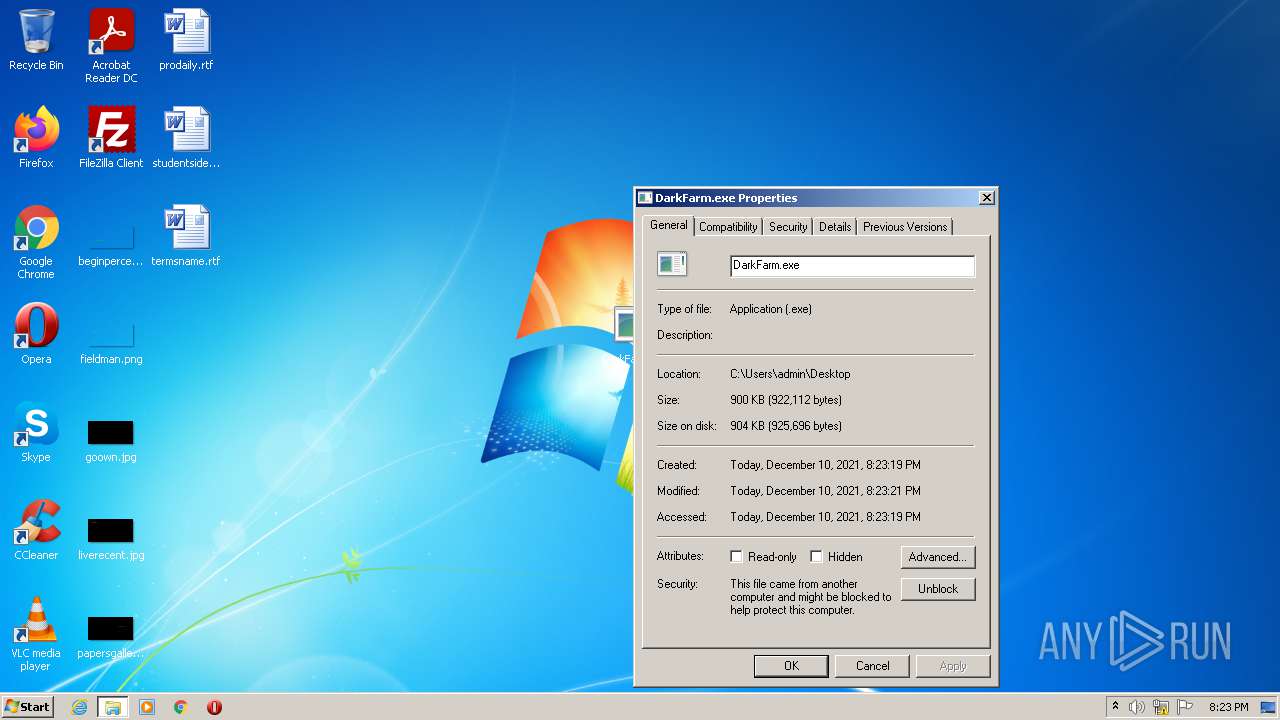Click the network tray icon
This screenshot has height=720, width=1280.
(1161, 707)
